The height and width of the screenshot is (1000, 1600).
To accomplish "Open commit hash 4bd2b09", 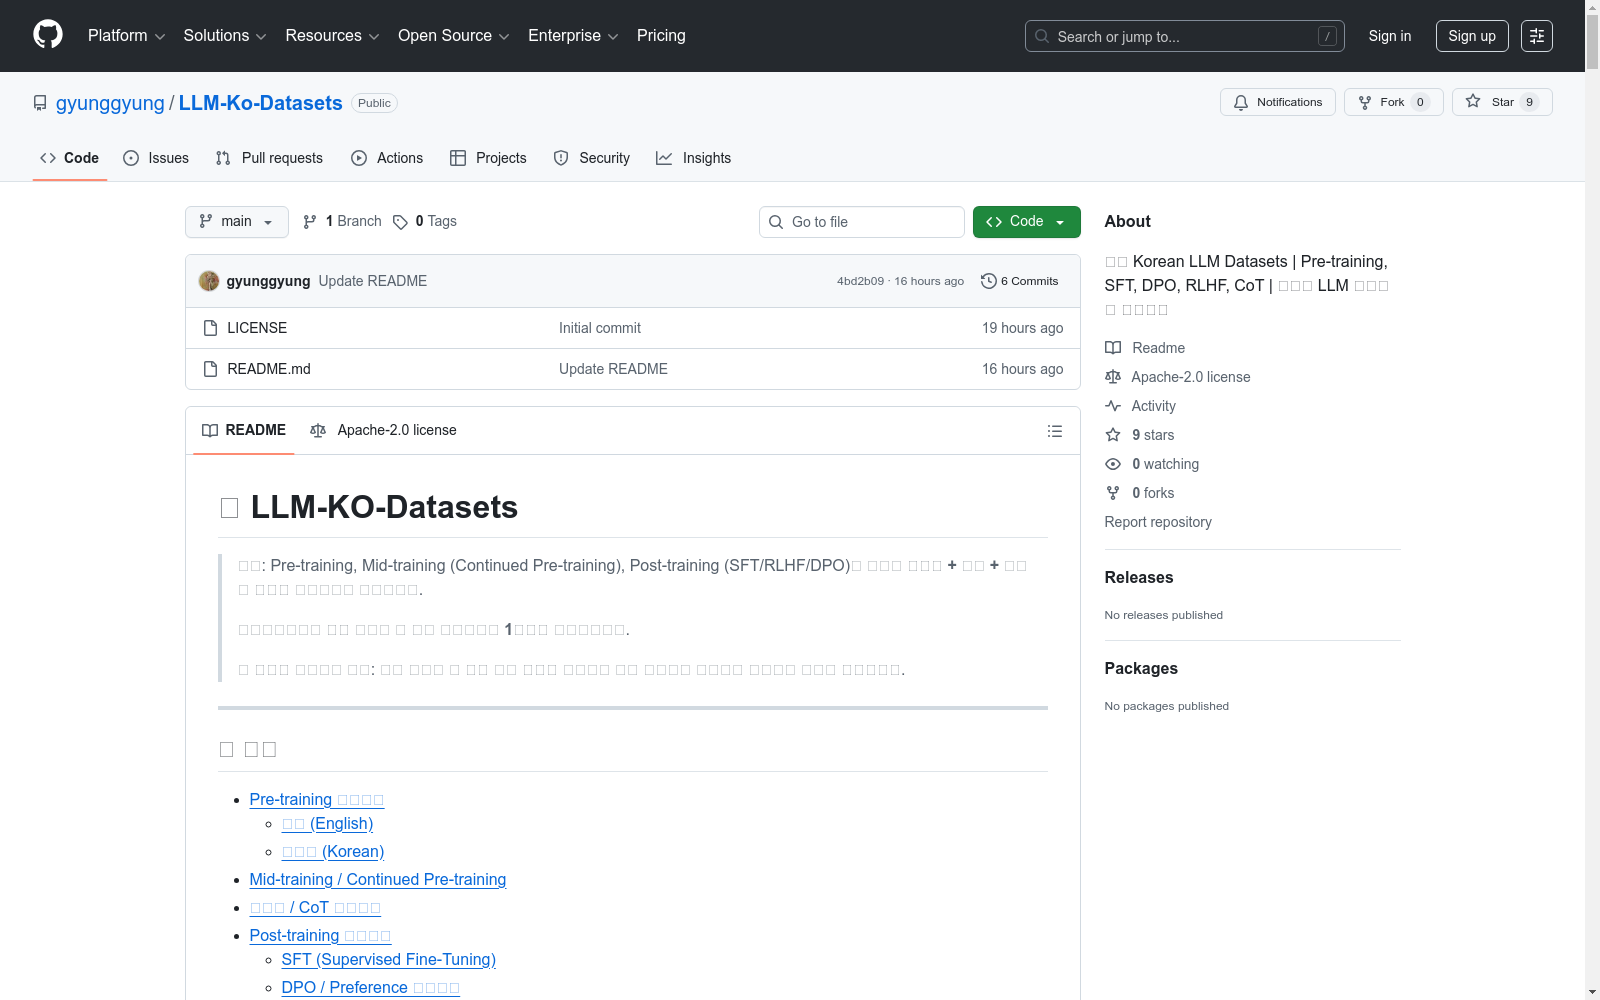I will click(x=860, y=281).
